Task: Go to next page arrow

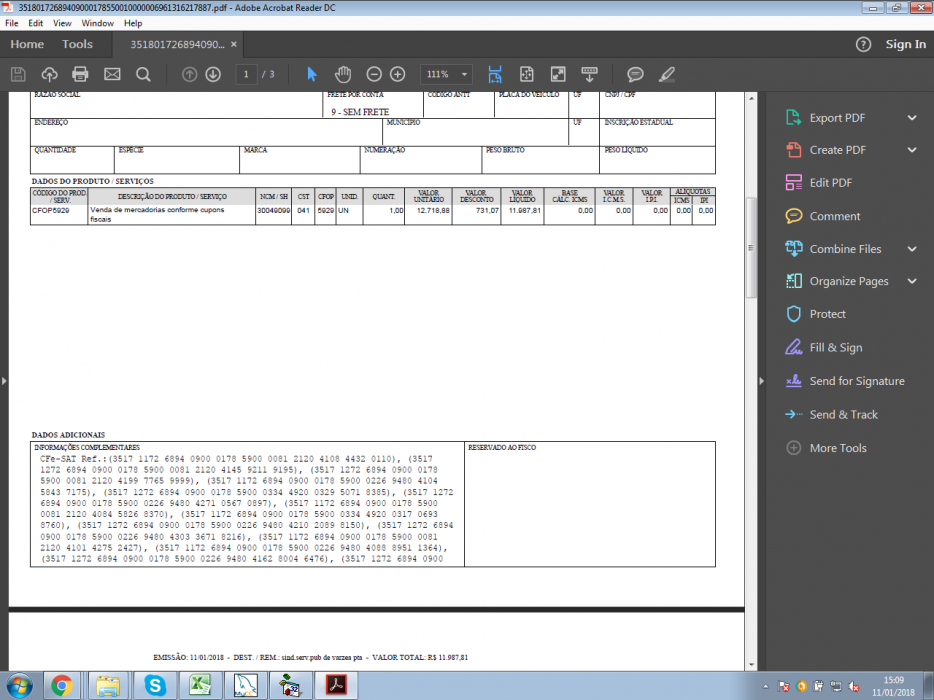Action: point(213,74)
